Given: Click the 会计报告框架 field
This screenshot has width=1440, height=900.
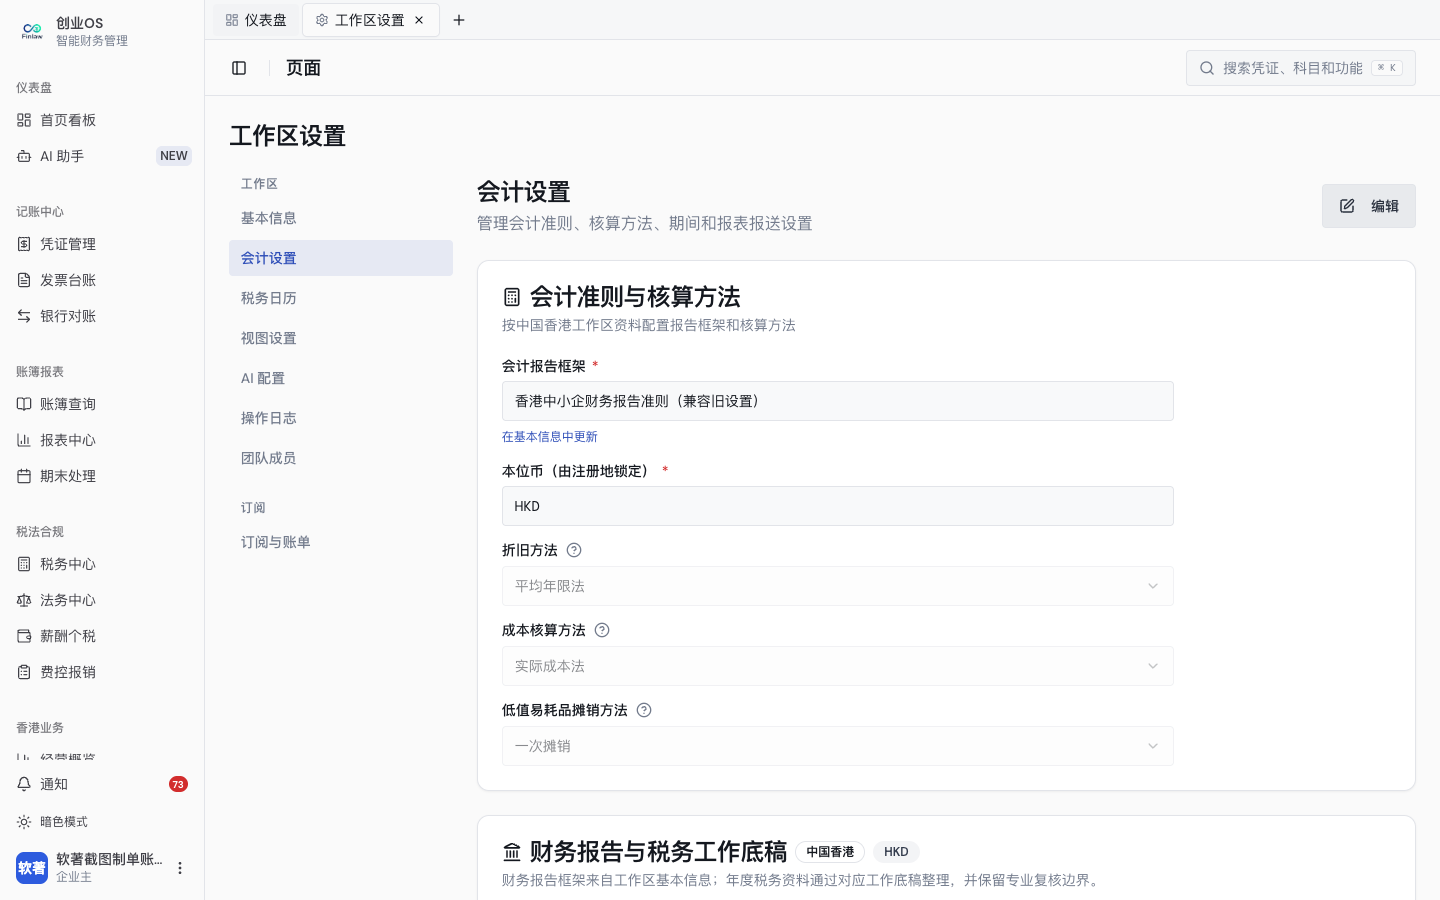Looking at the screenshot, I should pos(837,401).
